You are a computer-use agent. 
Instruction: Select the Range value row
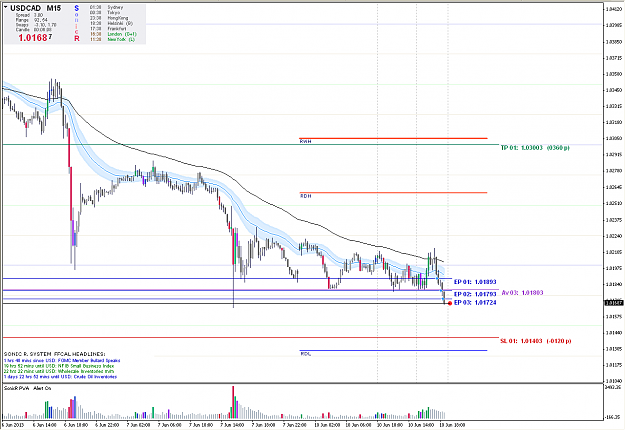coord(31,20)
